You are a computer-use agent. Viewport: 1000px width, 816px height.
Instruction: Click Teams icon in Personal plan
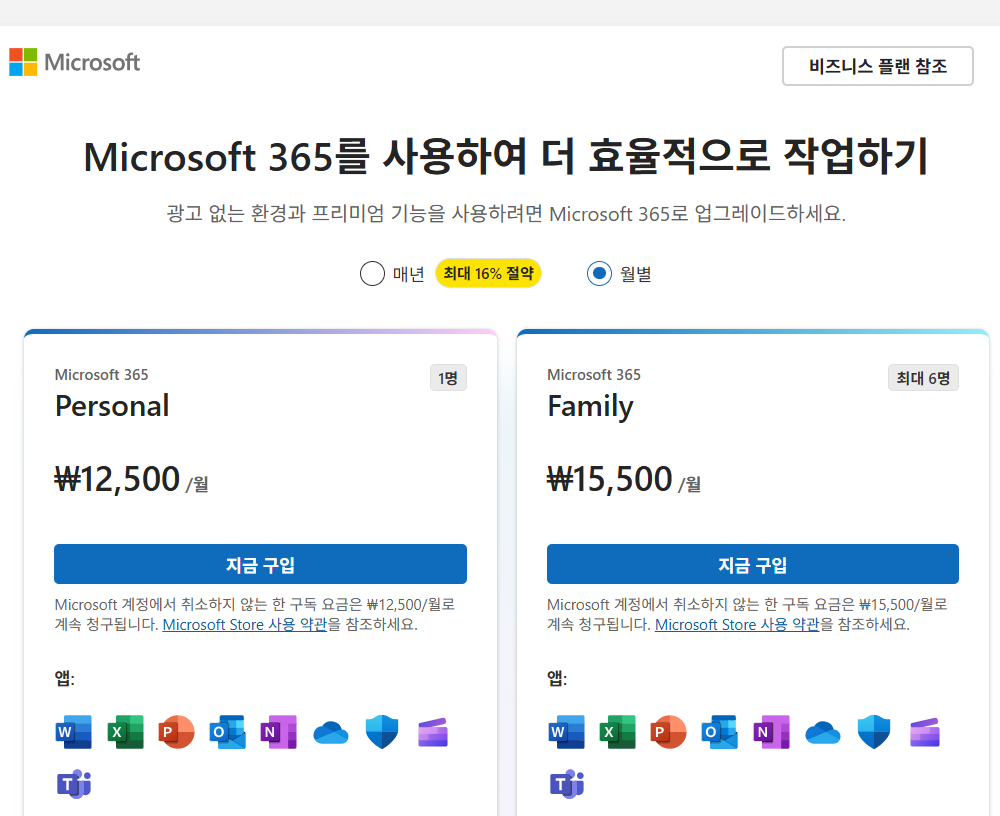pos(74,783)
